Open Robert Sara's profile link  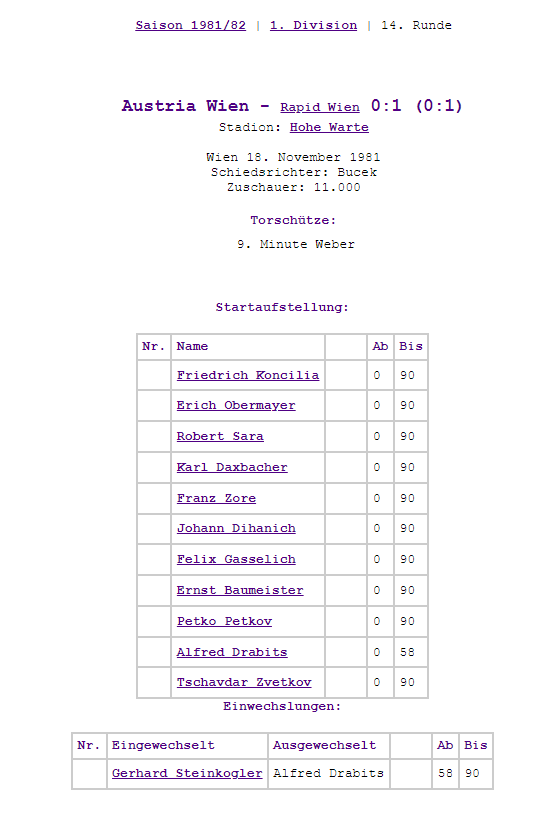point(220,436)
